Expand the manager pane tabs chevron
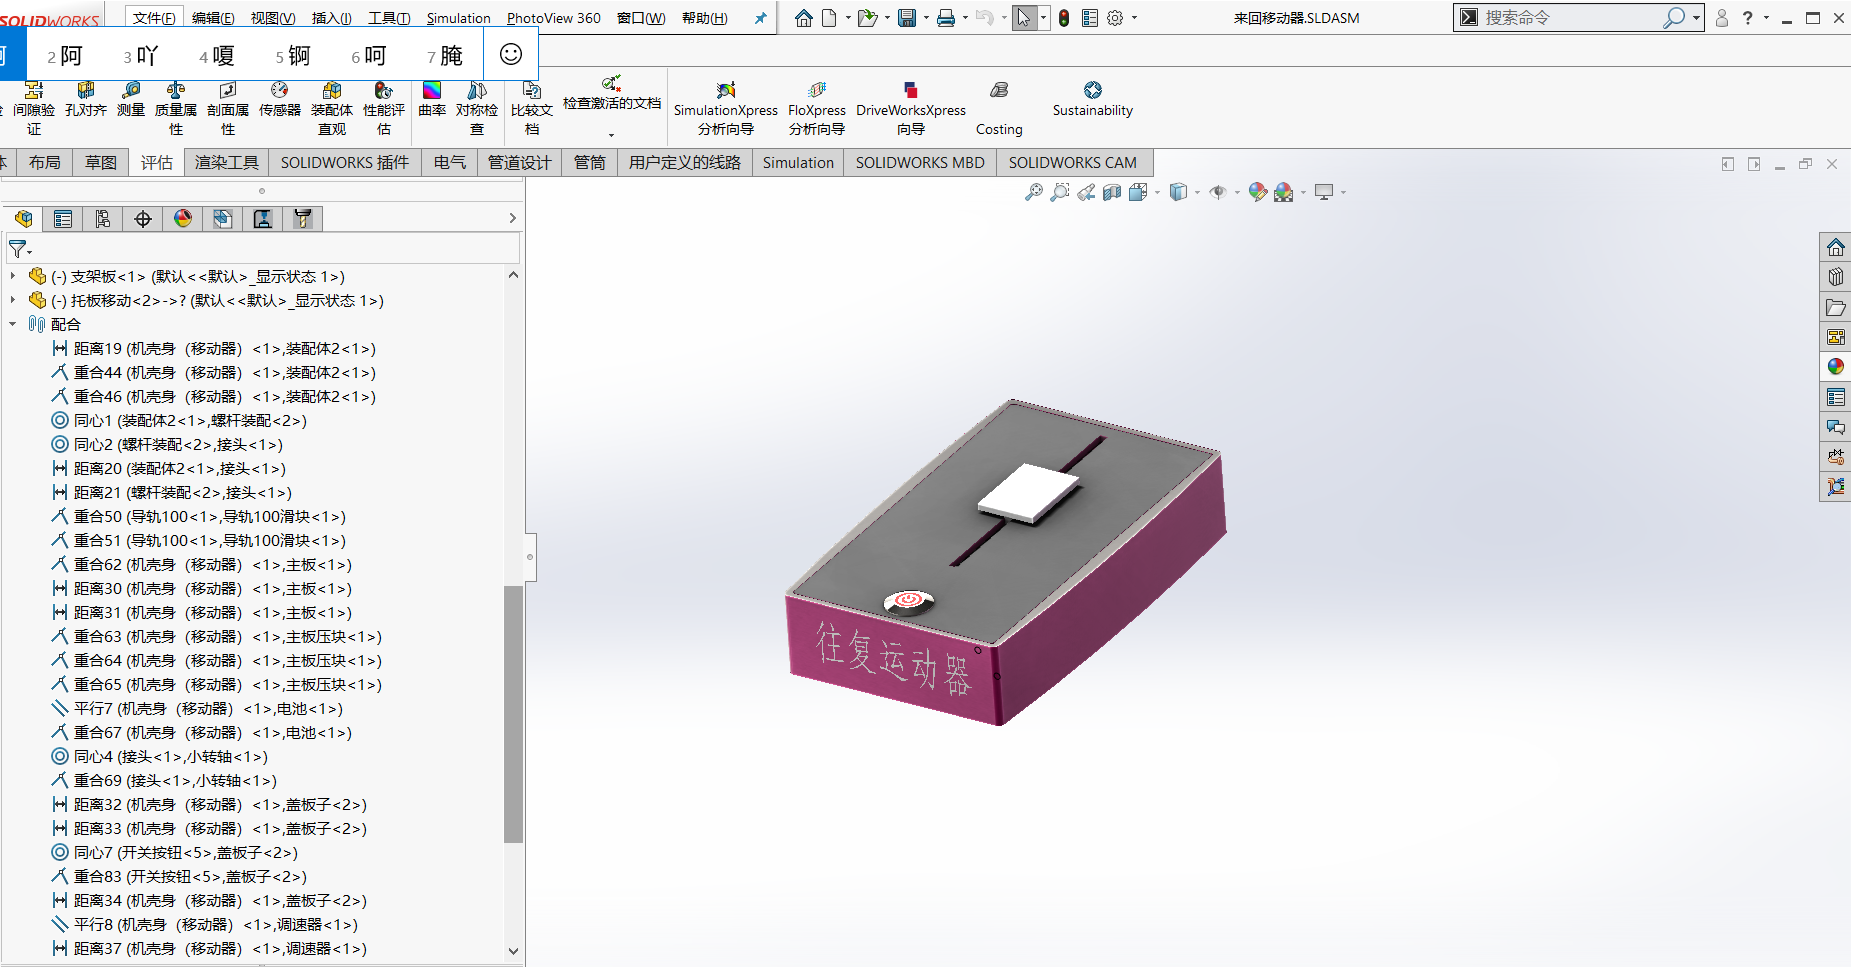 point(512,218)
